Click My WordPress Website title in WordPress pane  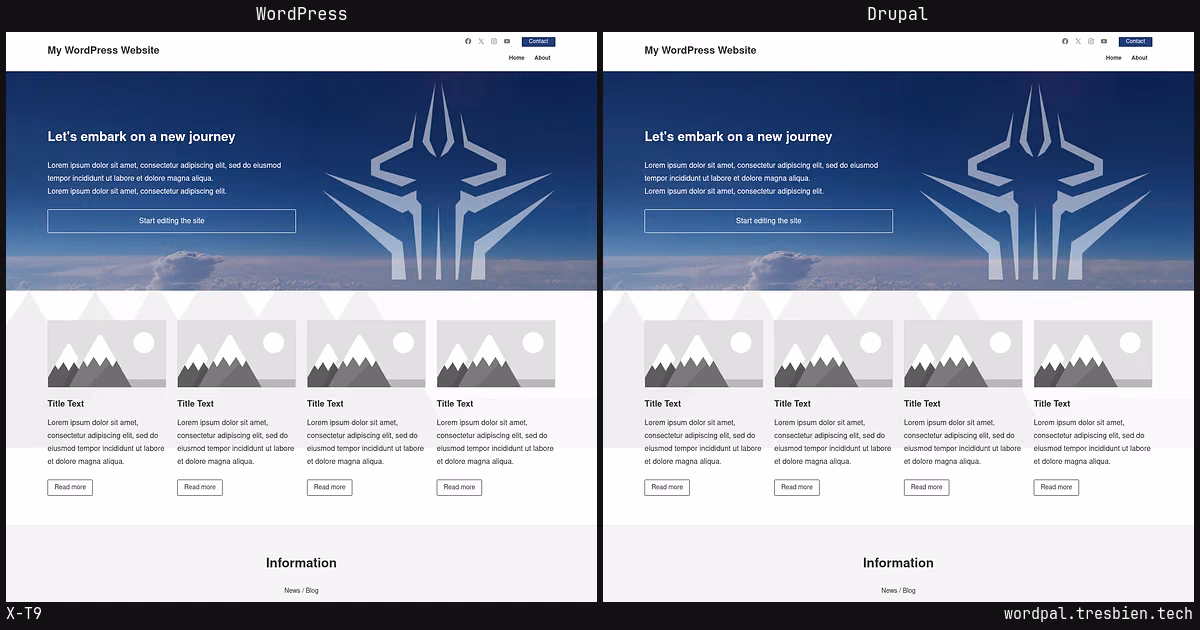tap(103, 50)
